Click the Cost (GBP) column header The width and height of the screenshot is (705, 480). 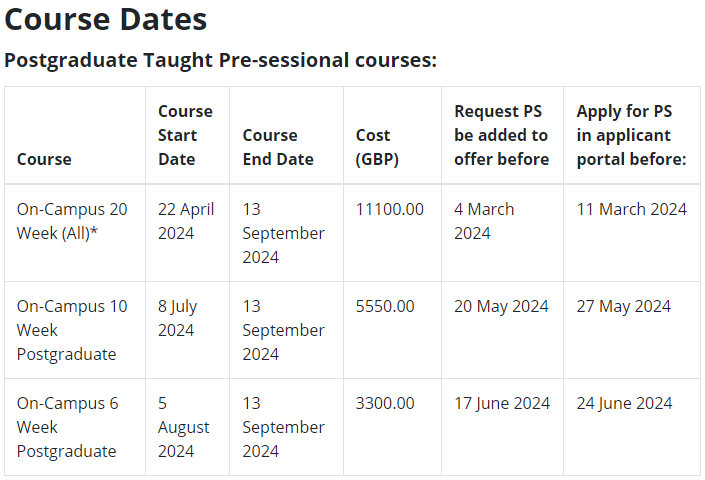click(377, 147)
